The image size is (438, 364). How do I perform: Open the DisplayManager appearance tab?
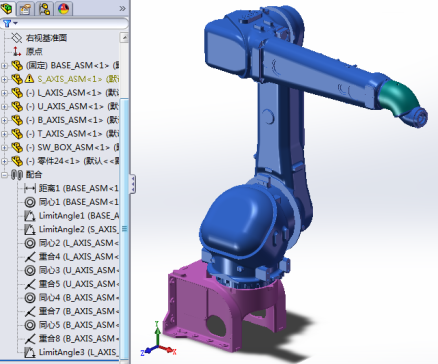(x=63, y=8)
